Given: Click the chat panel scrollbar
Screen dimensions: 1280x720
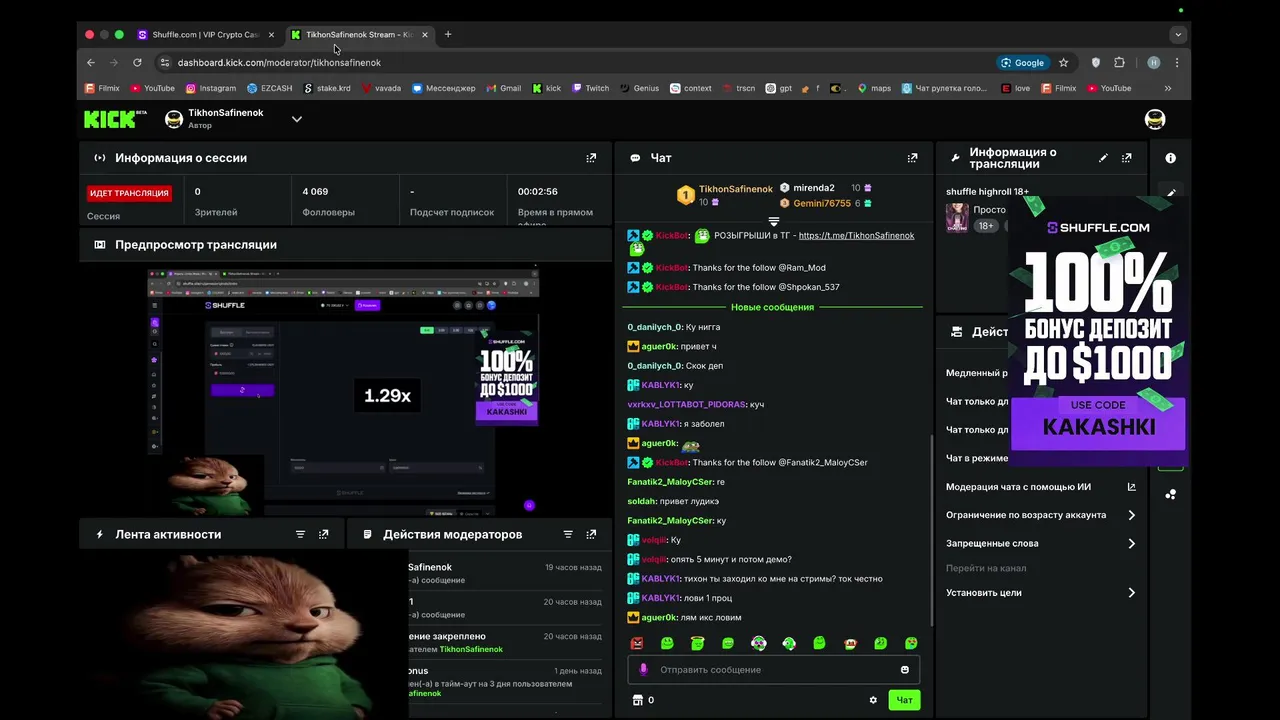Looking at the screenshot, I should pos(931,530).
